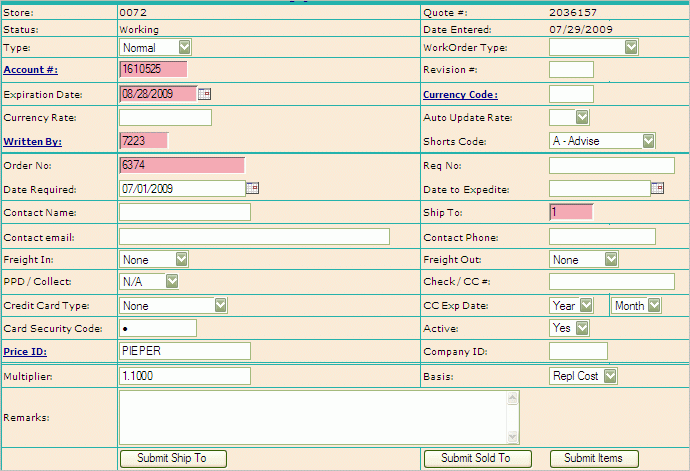This screenshot has width=690, height=471.
Task: Focus the Contact email input field
Action: coord(254,236)
